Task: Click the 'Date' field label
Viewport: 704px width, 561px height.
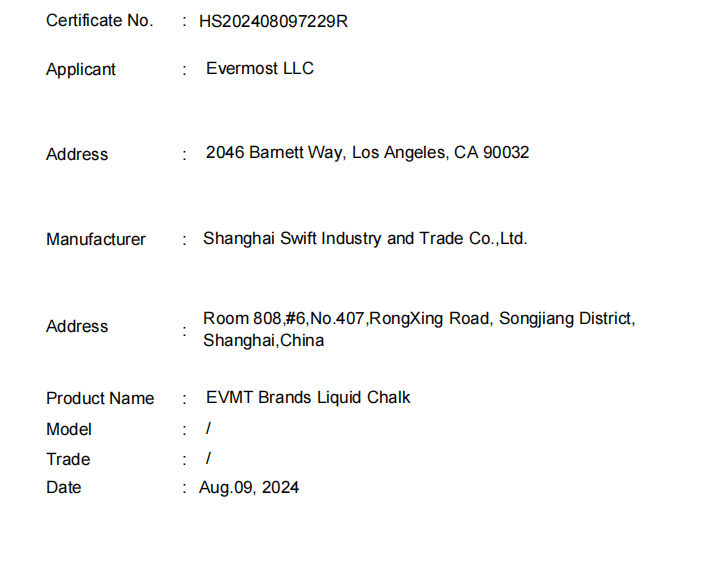Action: tap(64, 488)
